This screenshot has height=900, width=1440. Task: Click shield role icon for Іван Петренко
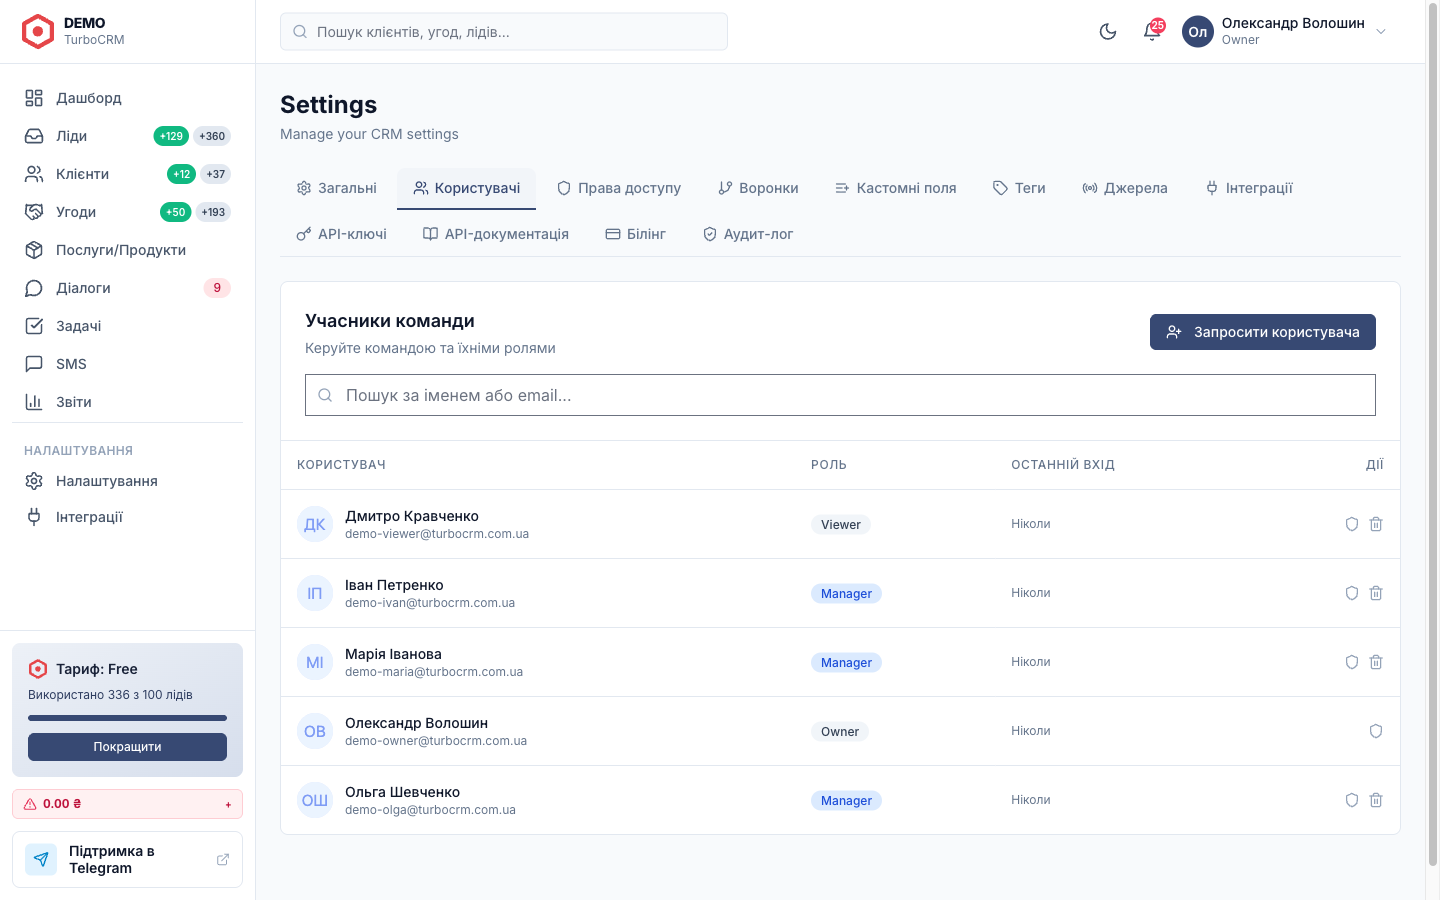pos(1352,593)
